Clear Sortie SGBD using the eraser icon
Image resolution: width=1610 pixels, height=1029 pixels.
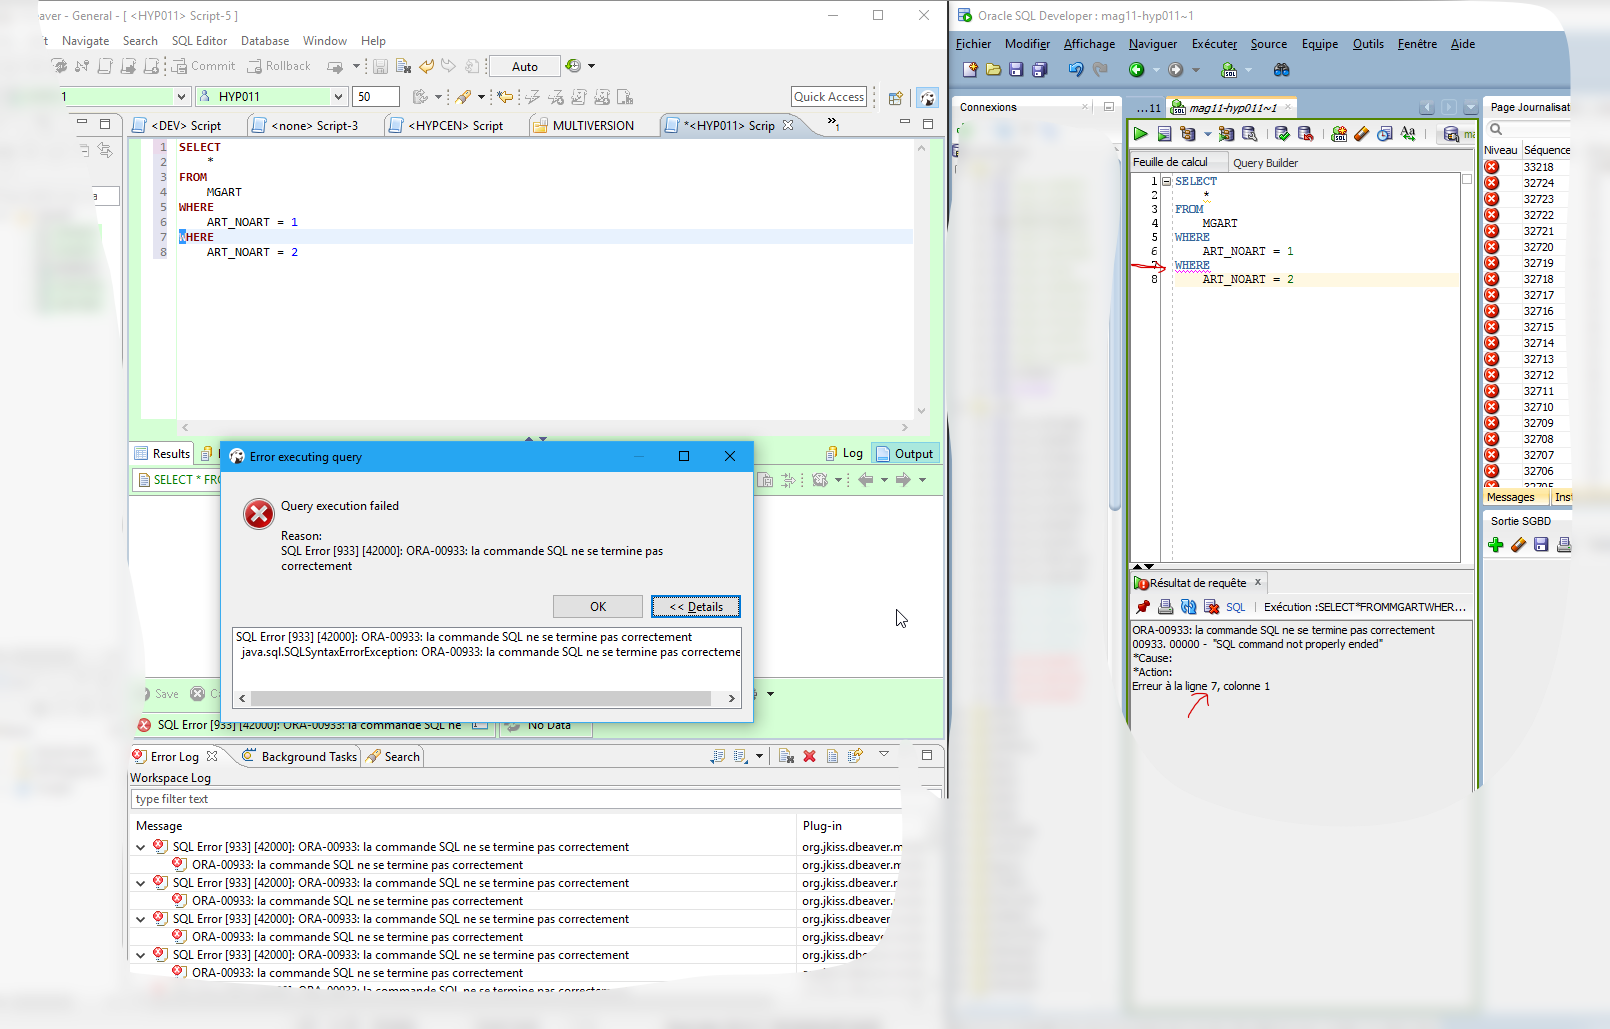pyautogui.click(x=1518, y=545)
